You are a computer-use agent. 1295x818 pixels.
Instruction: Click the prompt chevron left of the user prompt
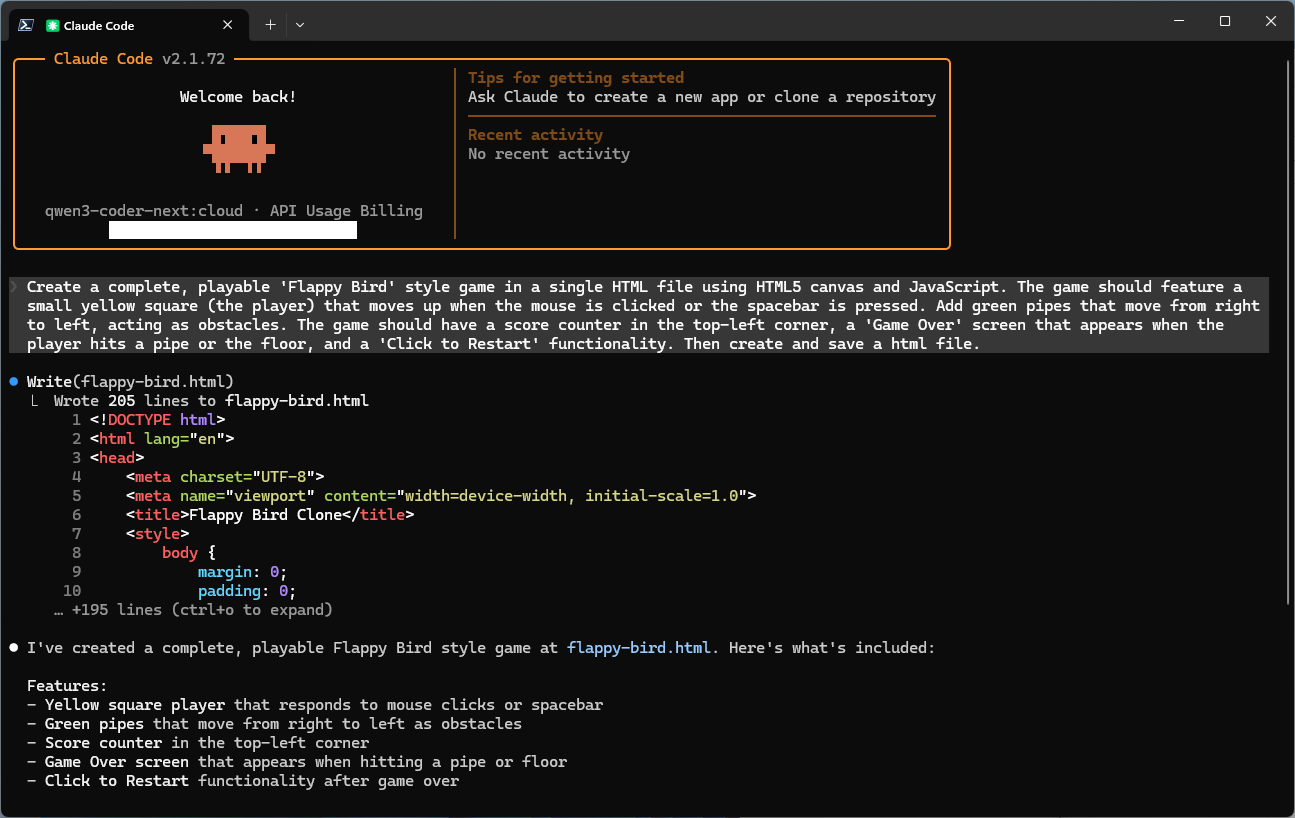point(15,286)
